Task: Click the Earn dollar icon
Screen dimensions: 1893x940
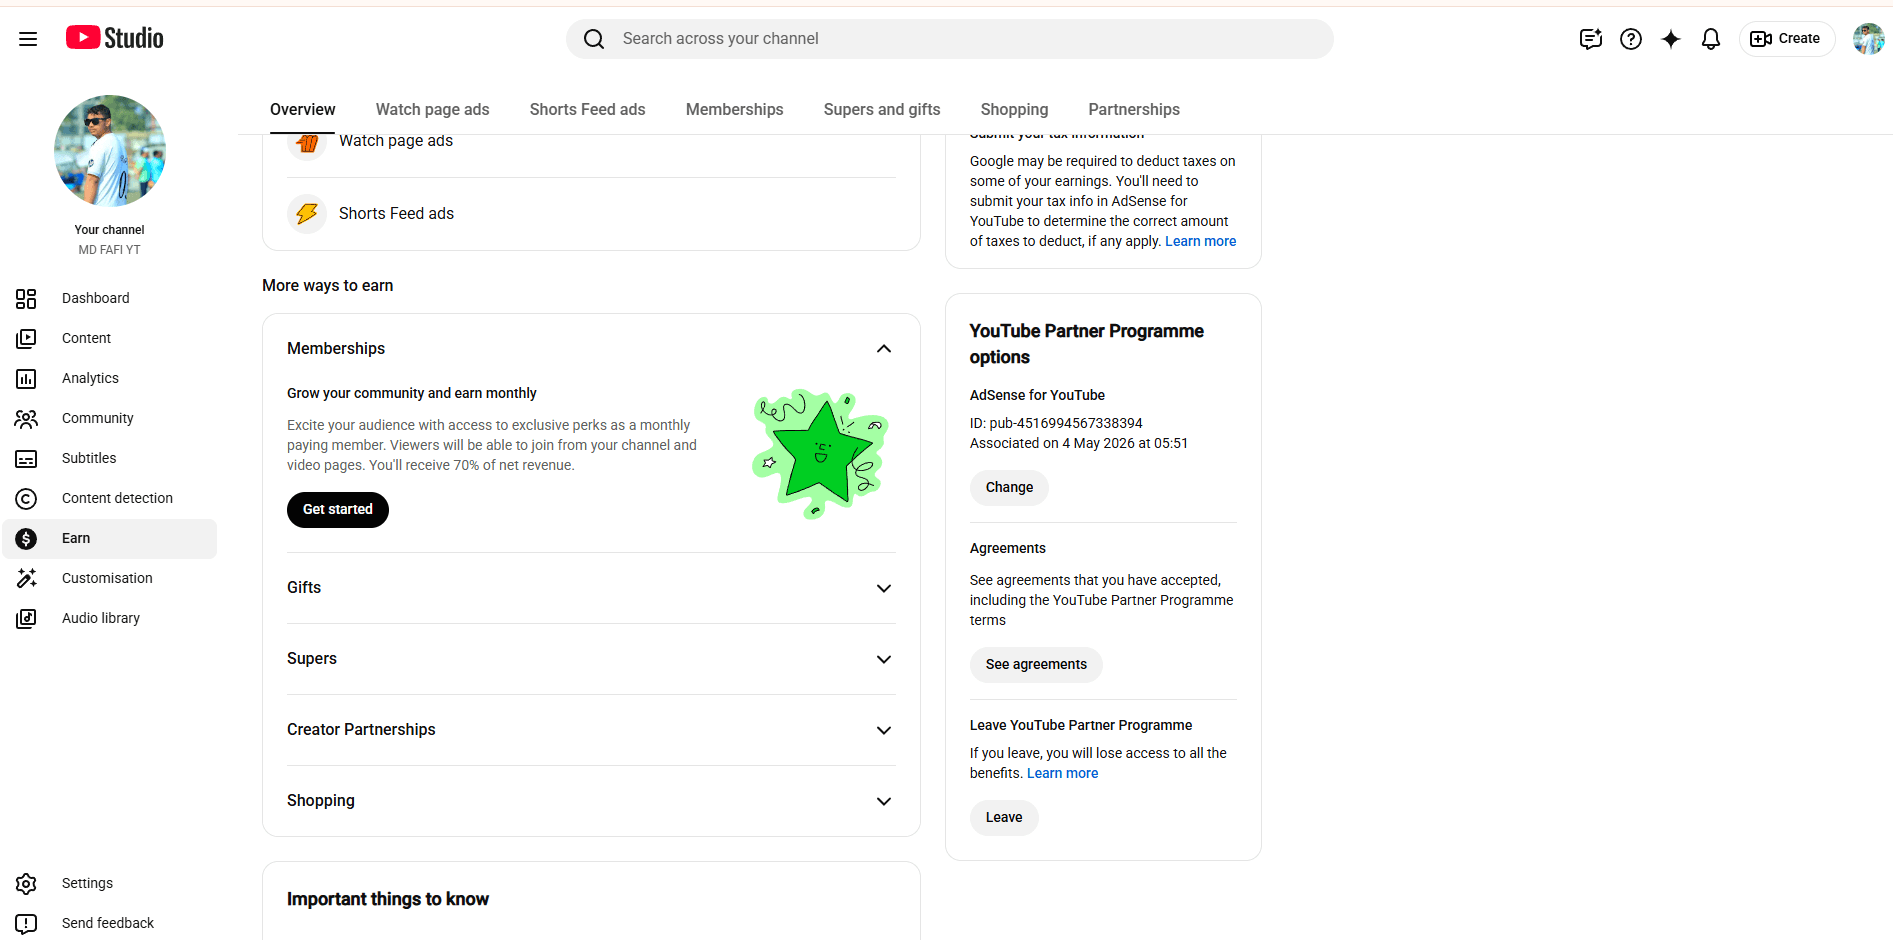Action: (26, 539)
